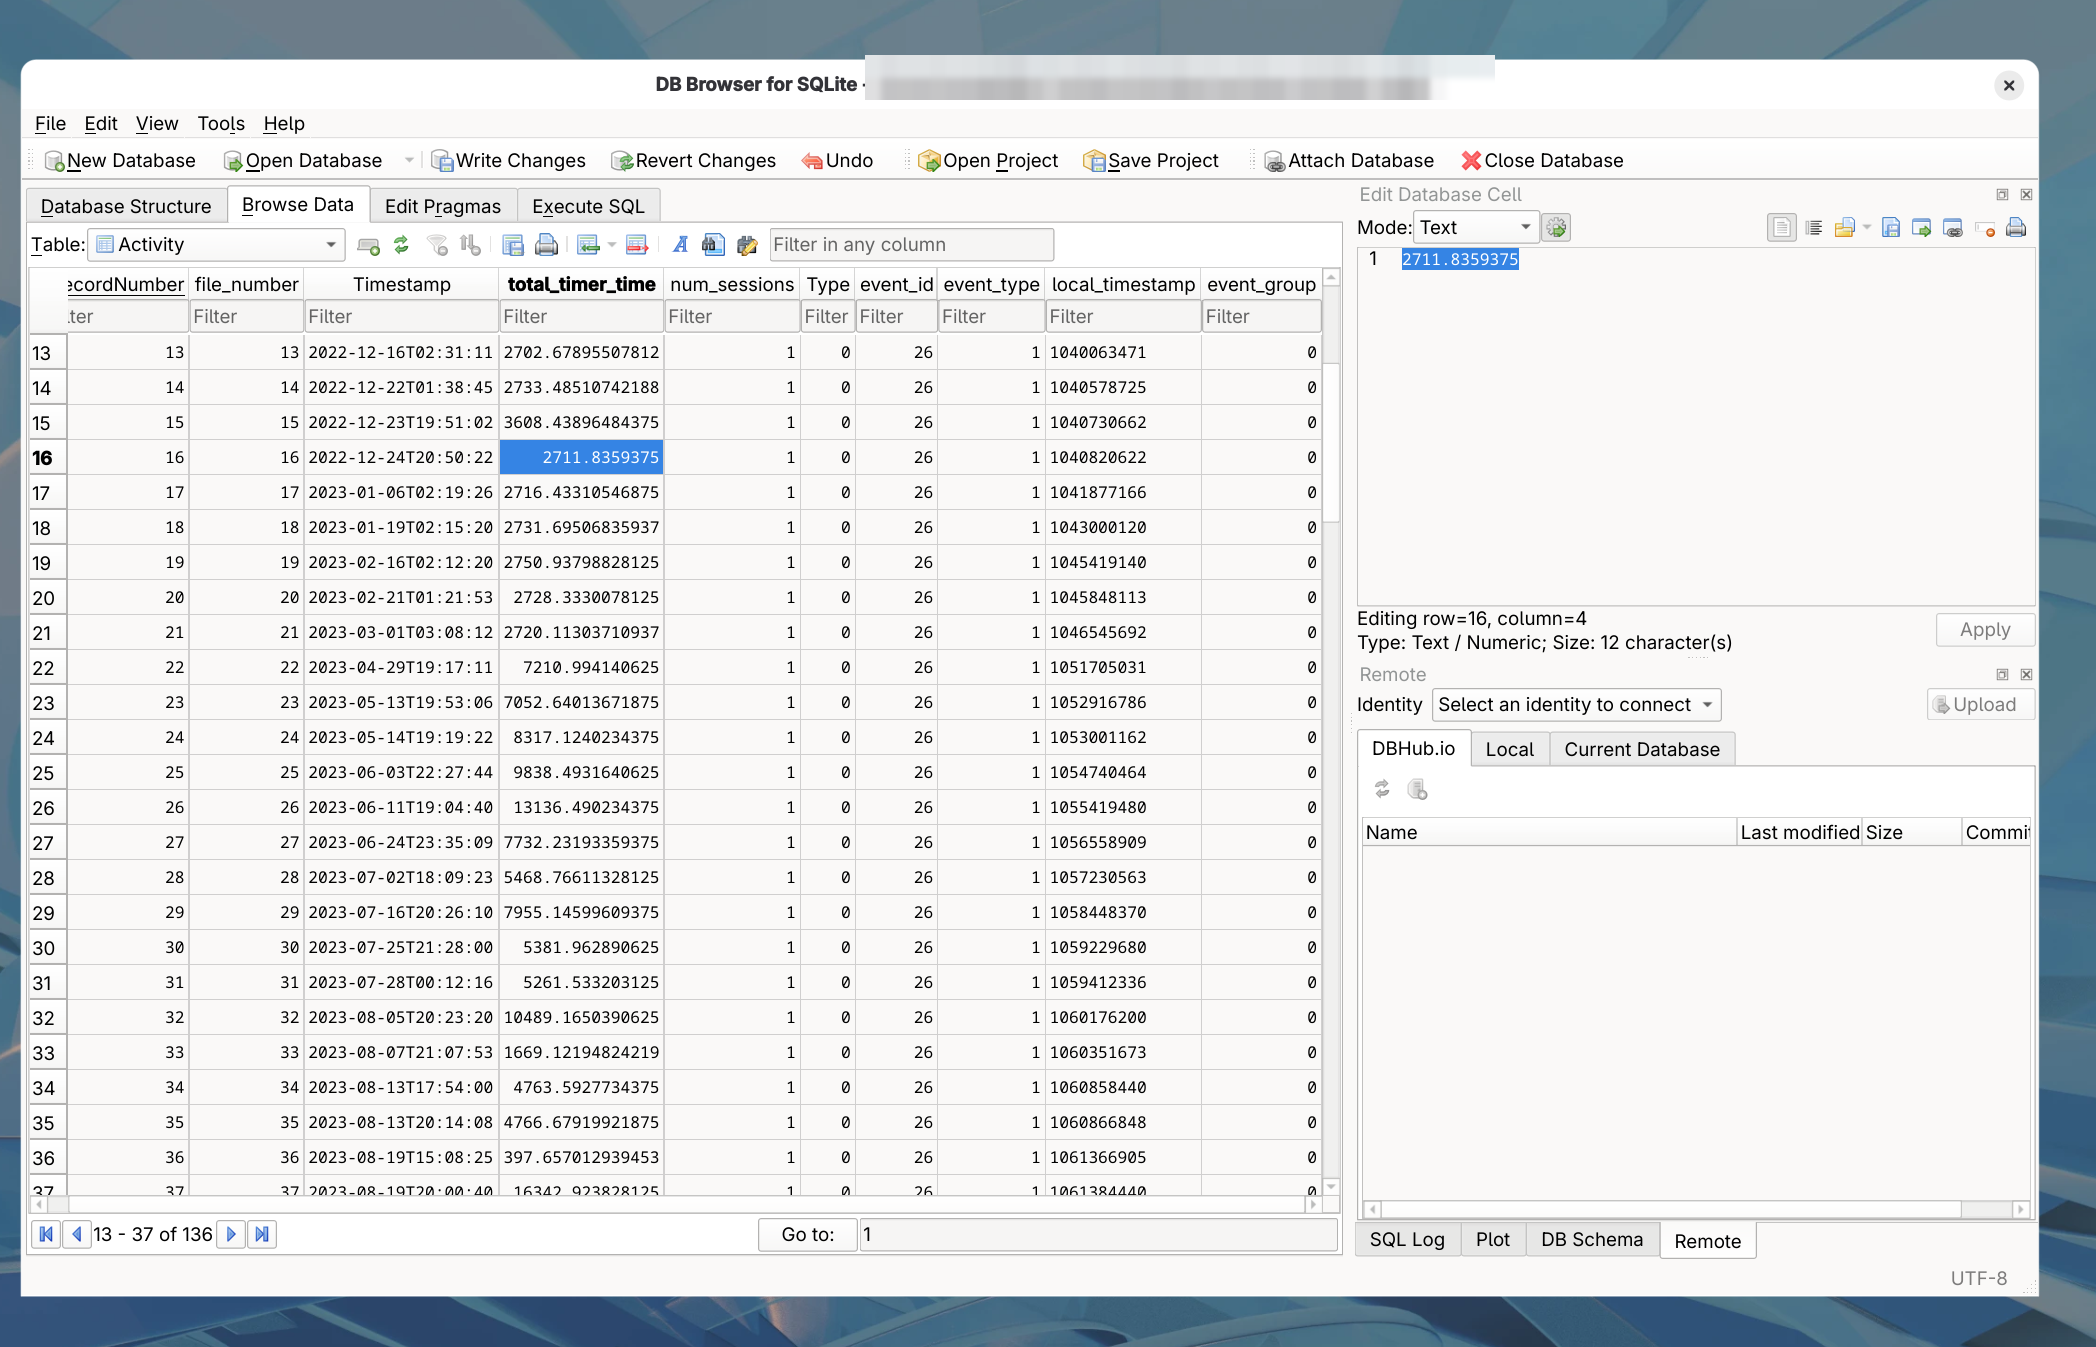Clear all filters icon
Viewport: 2096px width, 1347px height.
pyautogui.click(x=437, y=244)
